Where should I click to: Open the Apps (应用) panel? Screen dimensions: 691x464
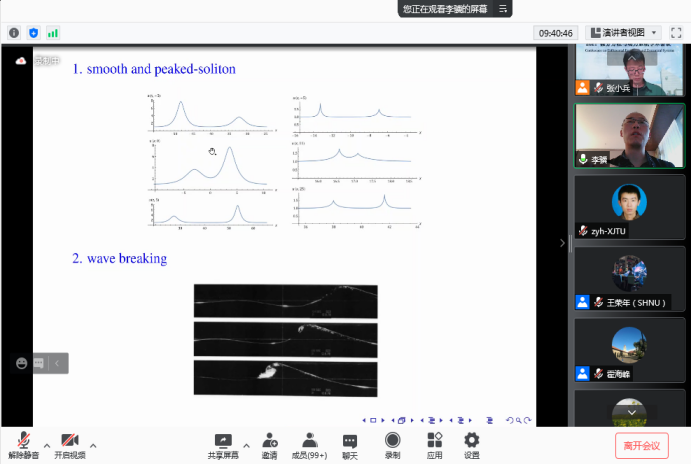tap(434, 444)
